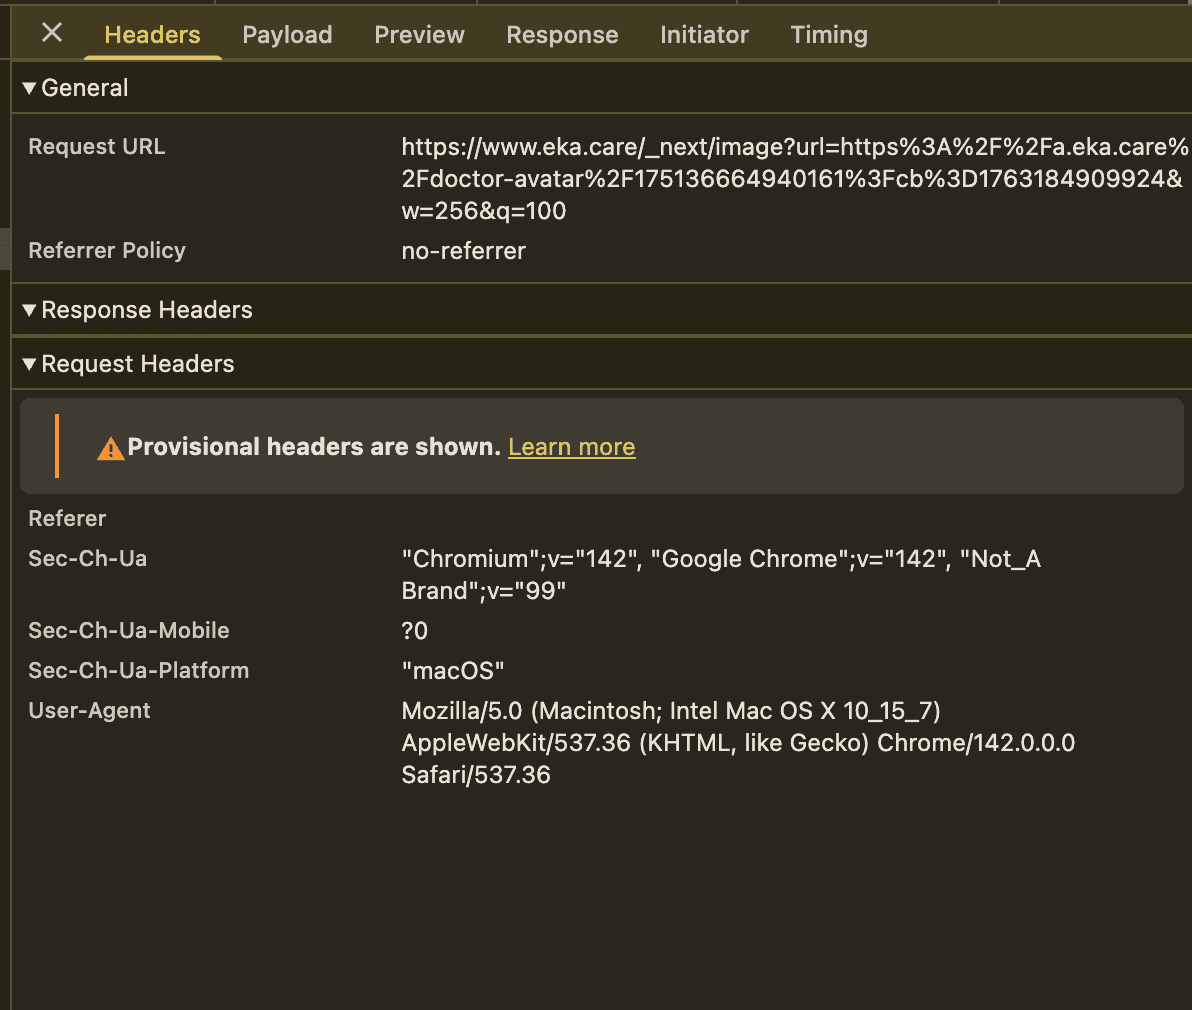Close the request details panel
The image size is (1192, 1010).
pos(52,33)
